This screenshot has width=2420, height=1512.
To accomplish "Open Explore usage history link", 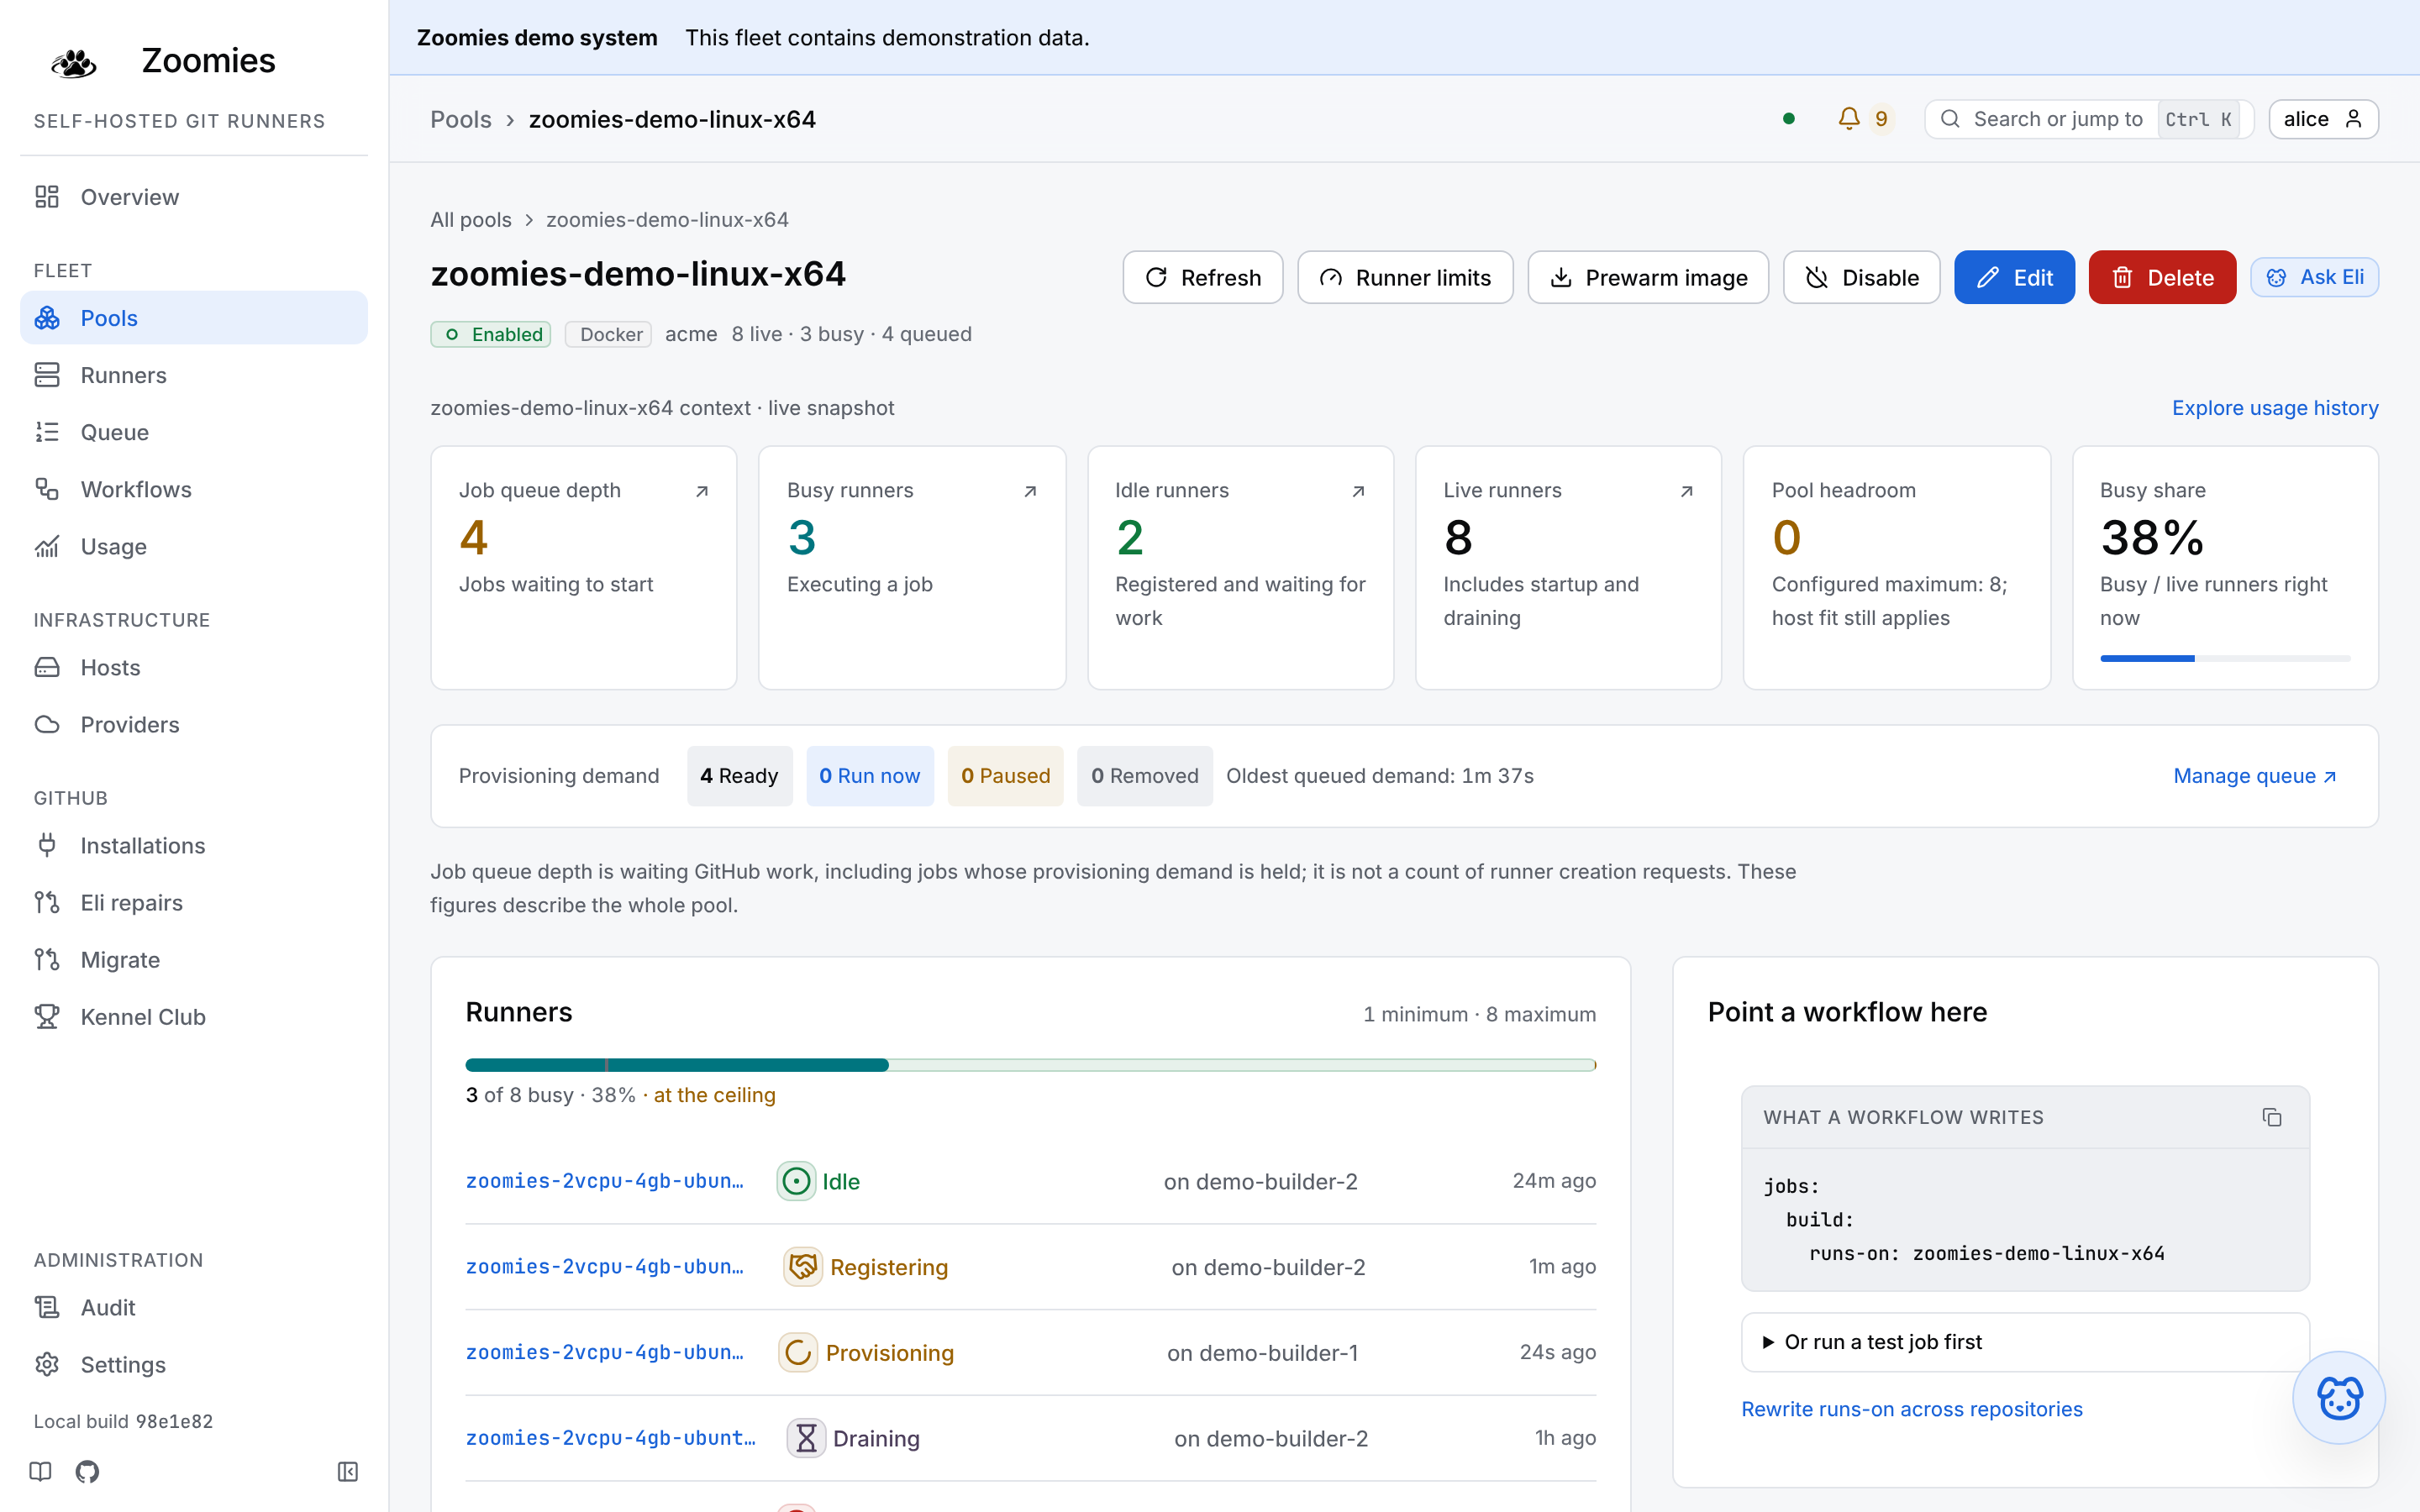I will (2275, 408).
